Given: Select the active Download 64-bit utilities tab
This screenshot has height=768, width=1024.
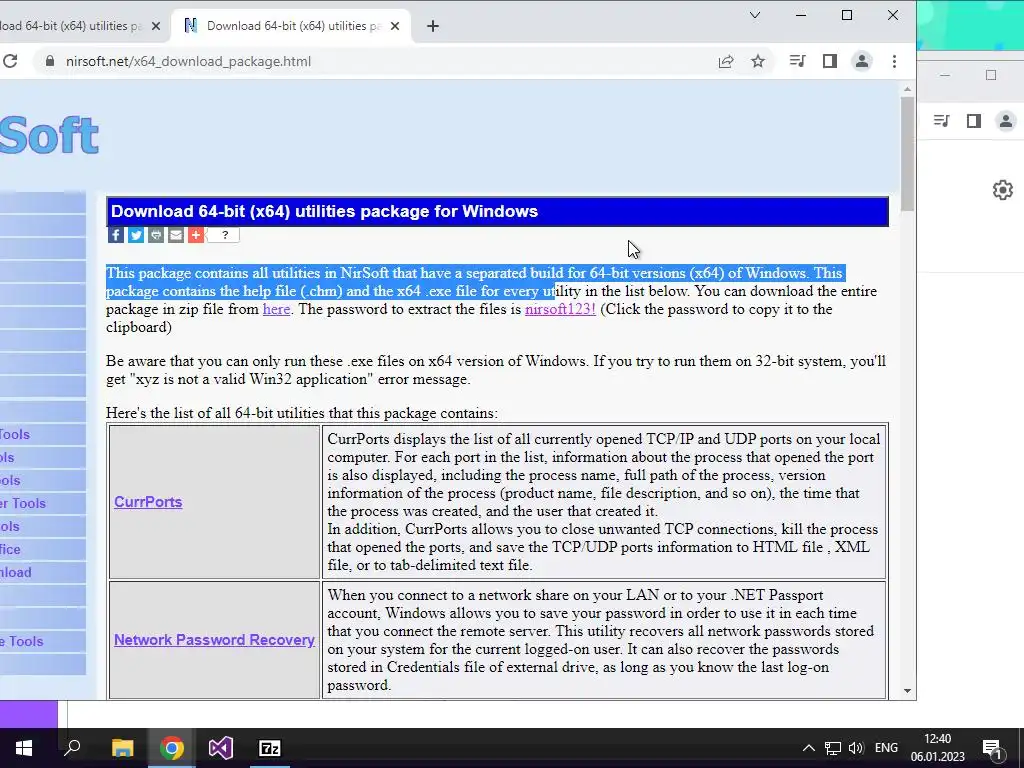Looking at the screenshot, I should pos(291,26).
